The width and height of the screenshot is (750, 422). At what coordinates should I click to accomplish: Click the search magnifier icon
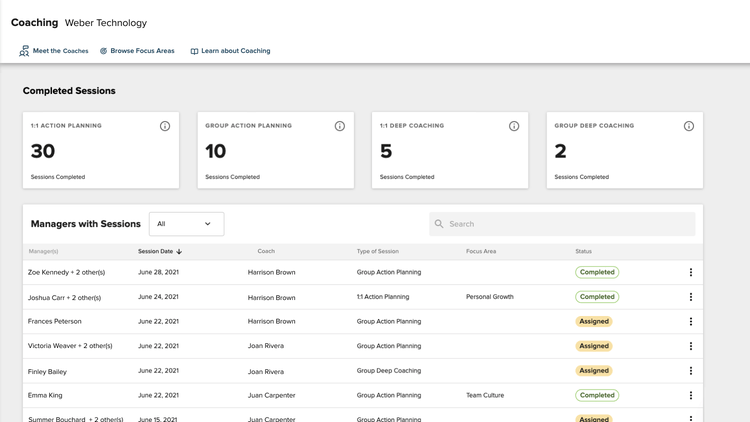439,223
